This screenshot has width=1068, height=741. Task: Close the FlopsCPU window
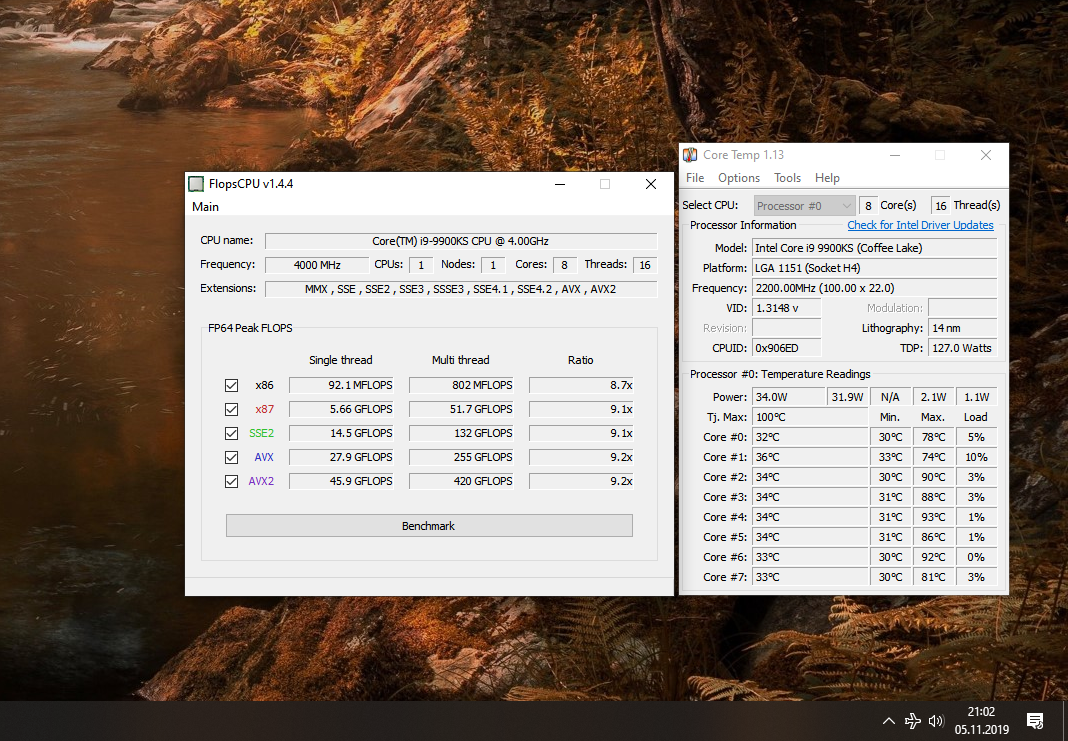(650, 184)
